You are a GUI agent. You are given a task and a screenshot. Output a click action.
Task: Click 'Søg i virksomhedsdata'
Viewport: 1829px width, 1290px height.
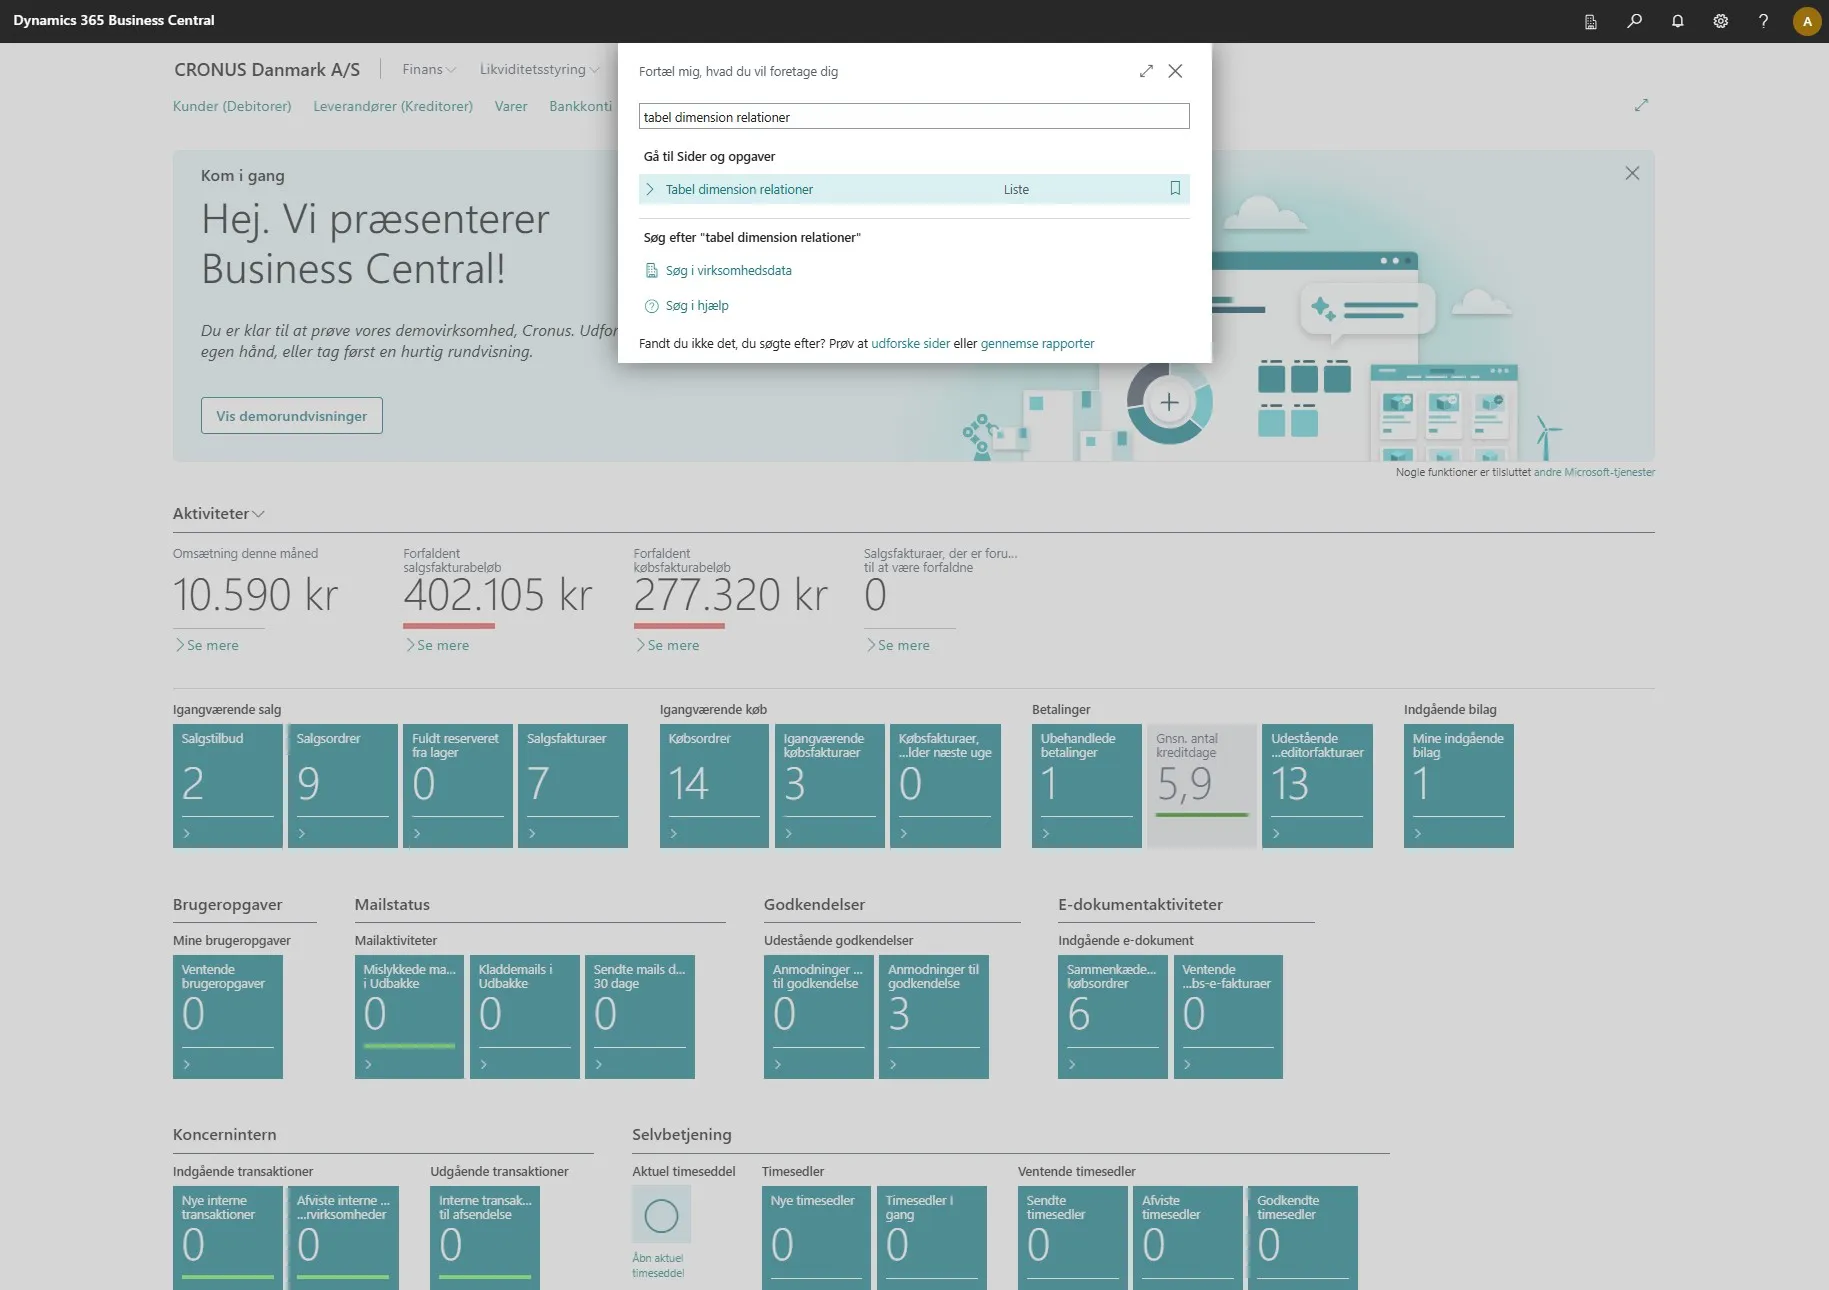728,270
